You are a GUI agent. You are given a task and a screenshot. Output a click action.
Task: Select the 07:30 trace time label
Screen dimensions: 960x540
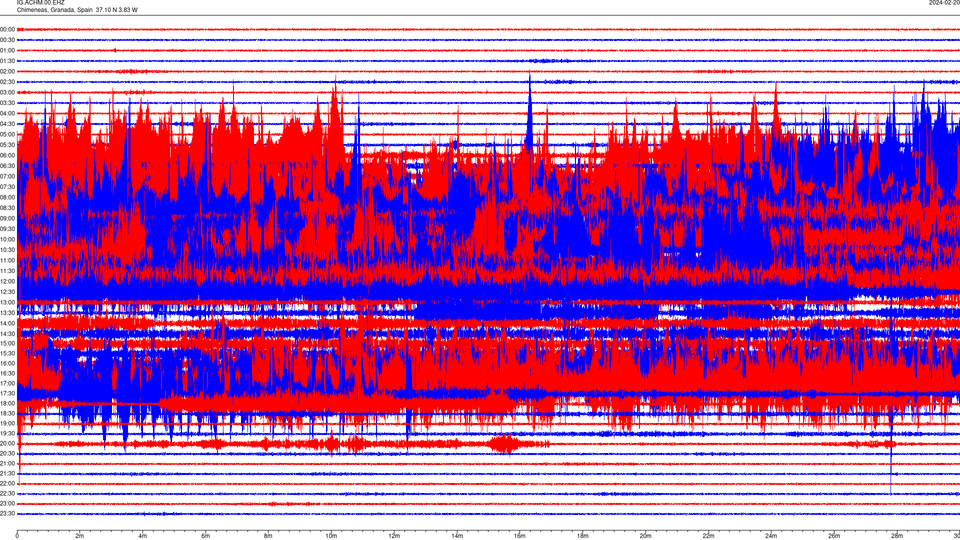tap(7, 187)
